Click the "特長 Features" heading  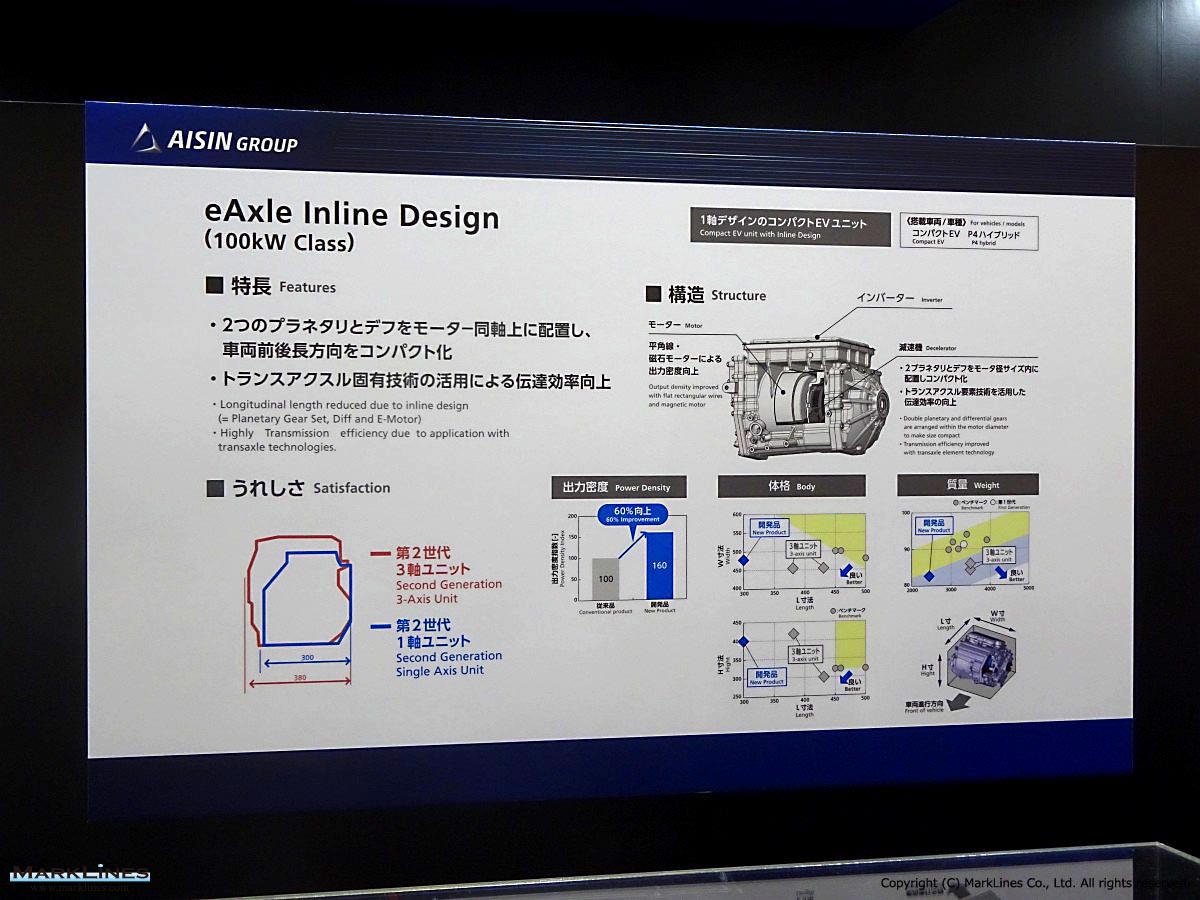pos(271,287)
